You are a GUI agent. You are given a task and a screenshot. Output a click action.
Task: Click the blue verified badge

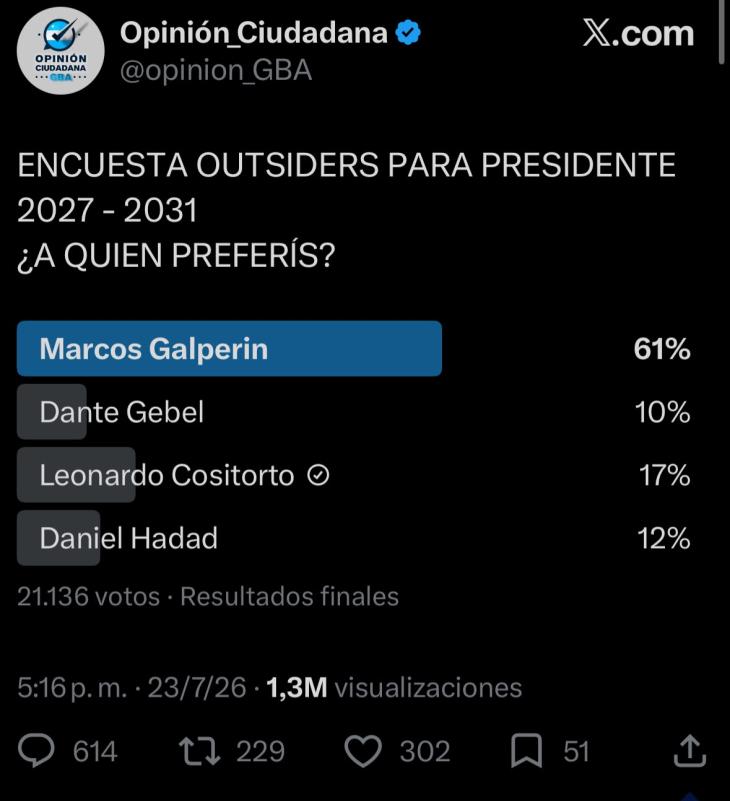tap(408, 33)
